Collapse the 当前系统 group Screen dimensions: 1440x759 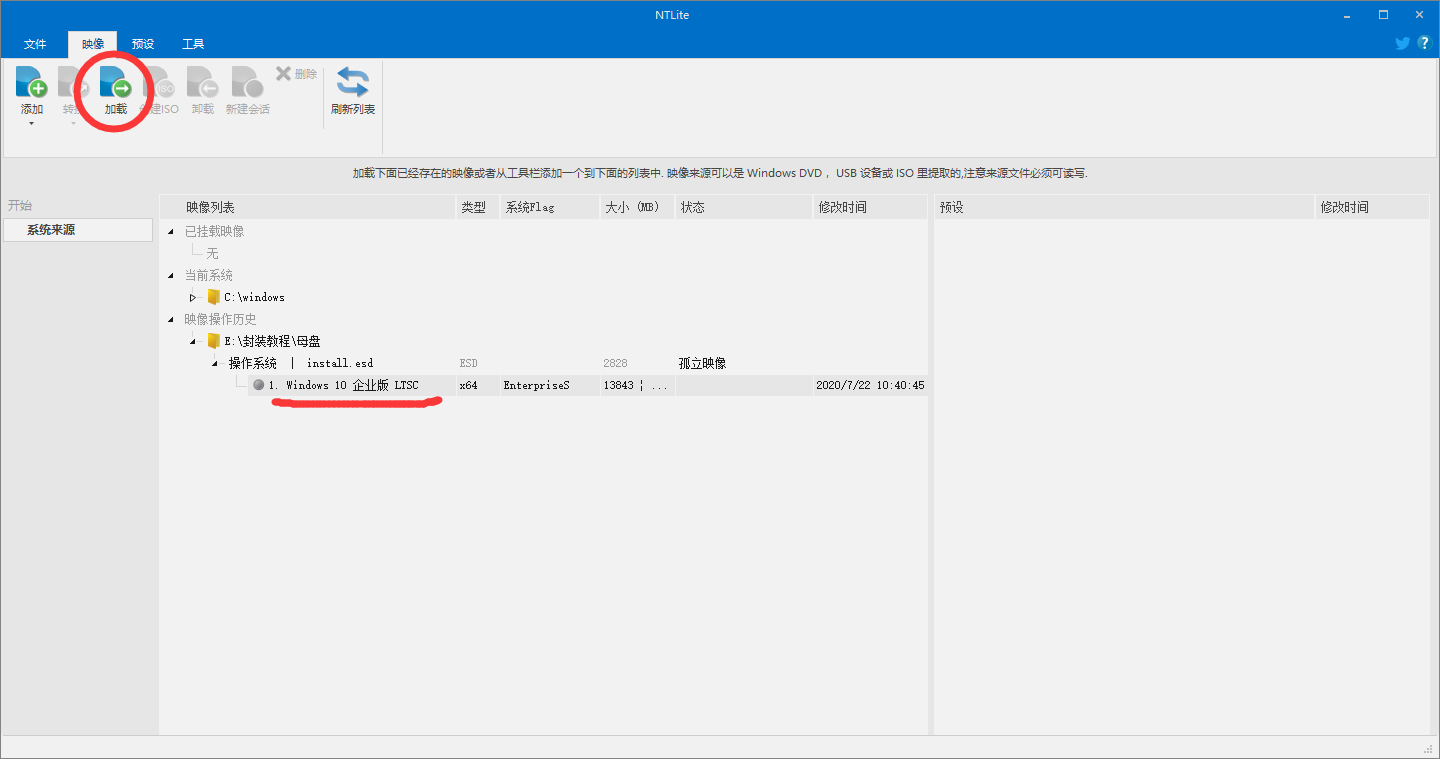click(170, 276)
